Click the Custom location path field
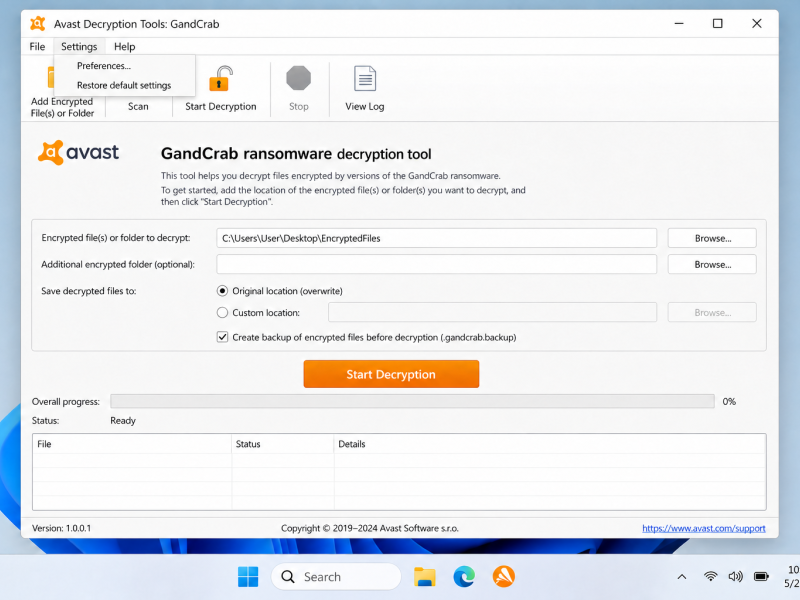The height and width of the screenshot is (600, 800). [492, 312]
